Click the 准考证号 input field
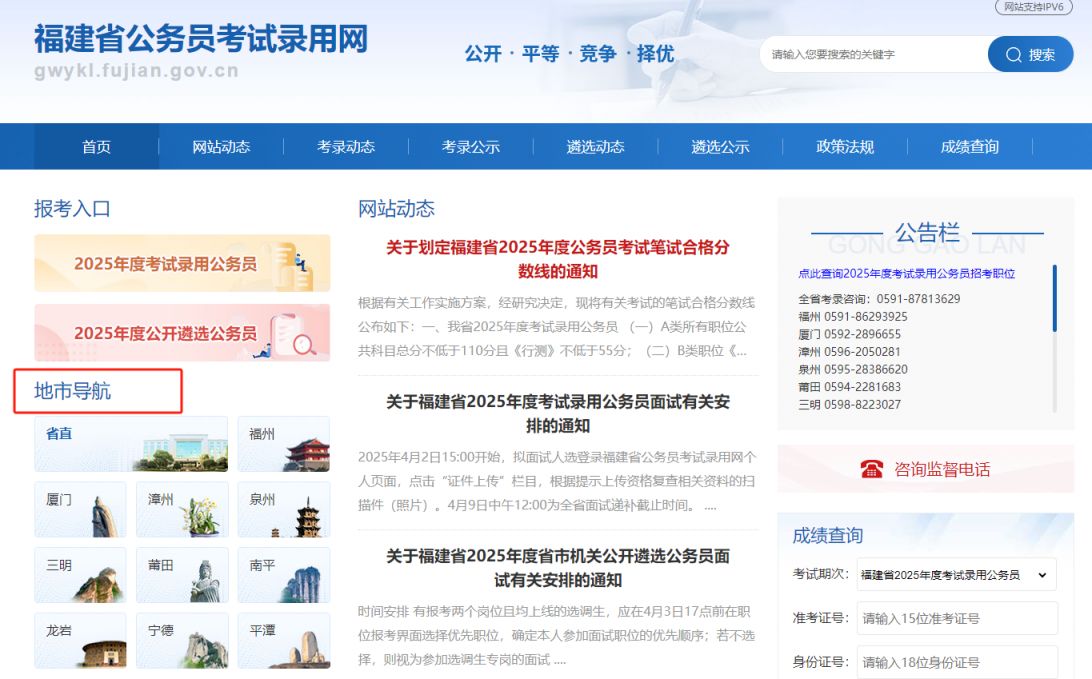Screen dimensions: 1092x679 tap(956, 618)
